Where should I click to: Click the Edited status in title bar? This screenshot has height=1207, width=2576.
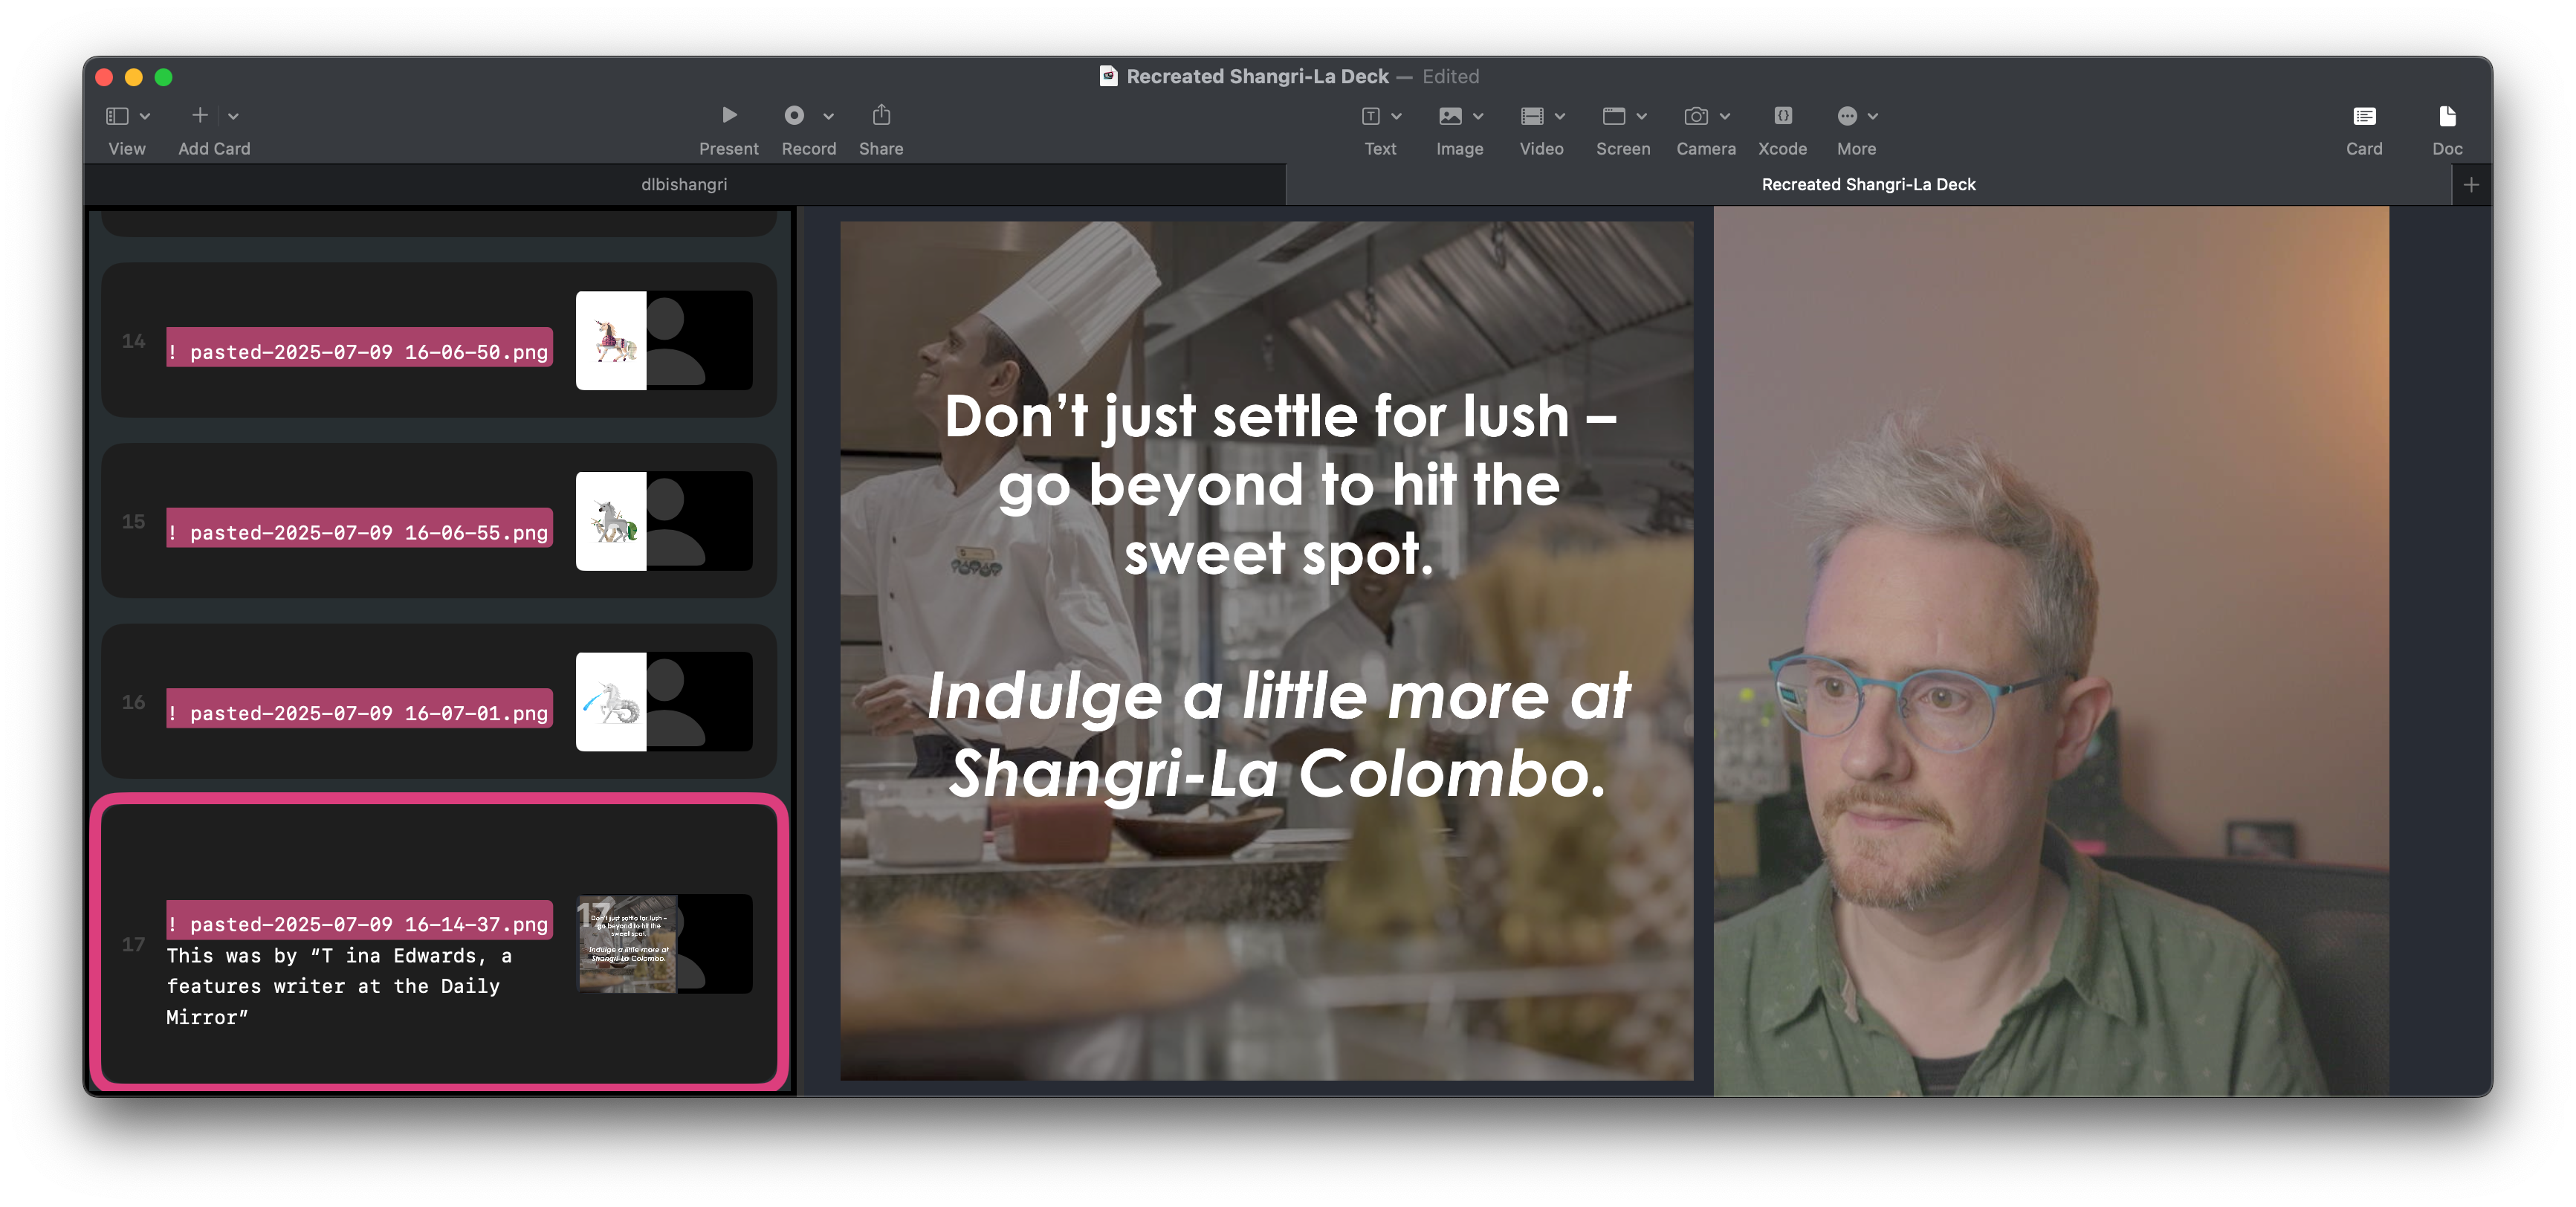coord(1450,76)
